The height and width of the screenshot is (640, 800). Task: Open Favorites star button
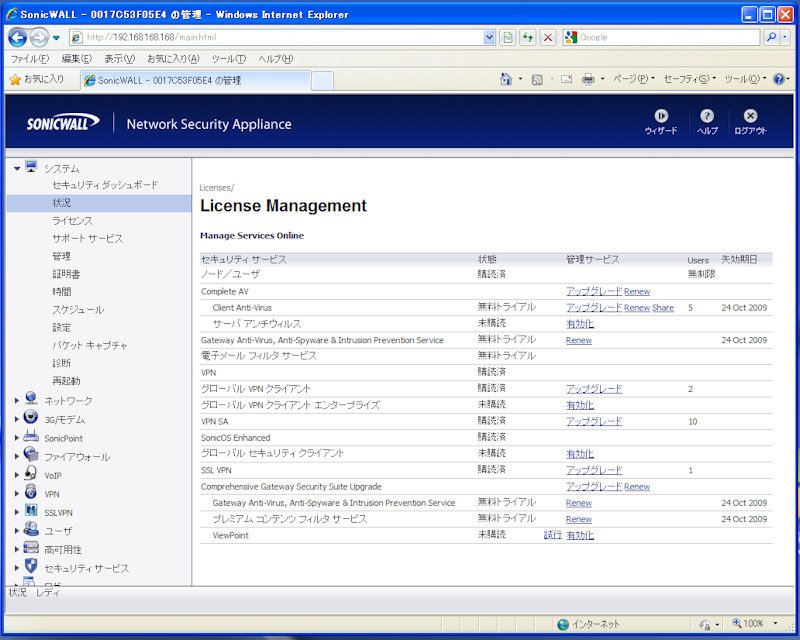pos(37,79)
